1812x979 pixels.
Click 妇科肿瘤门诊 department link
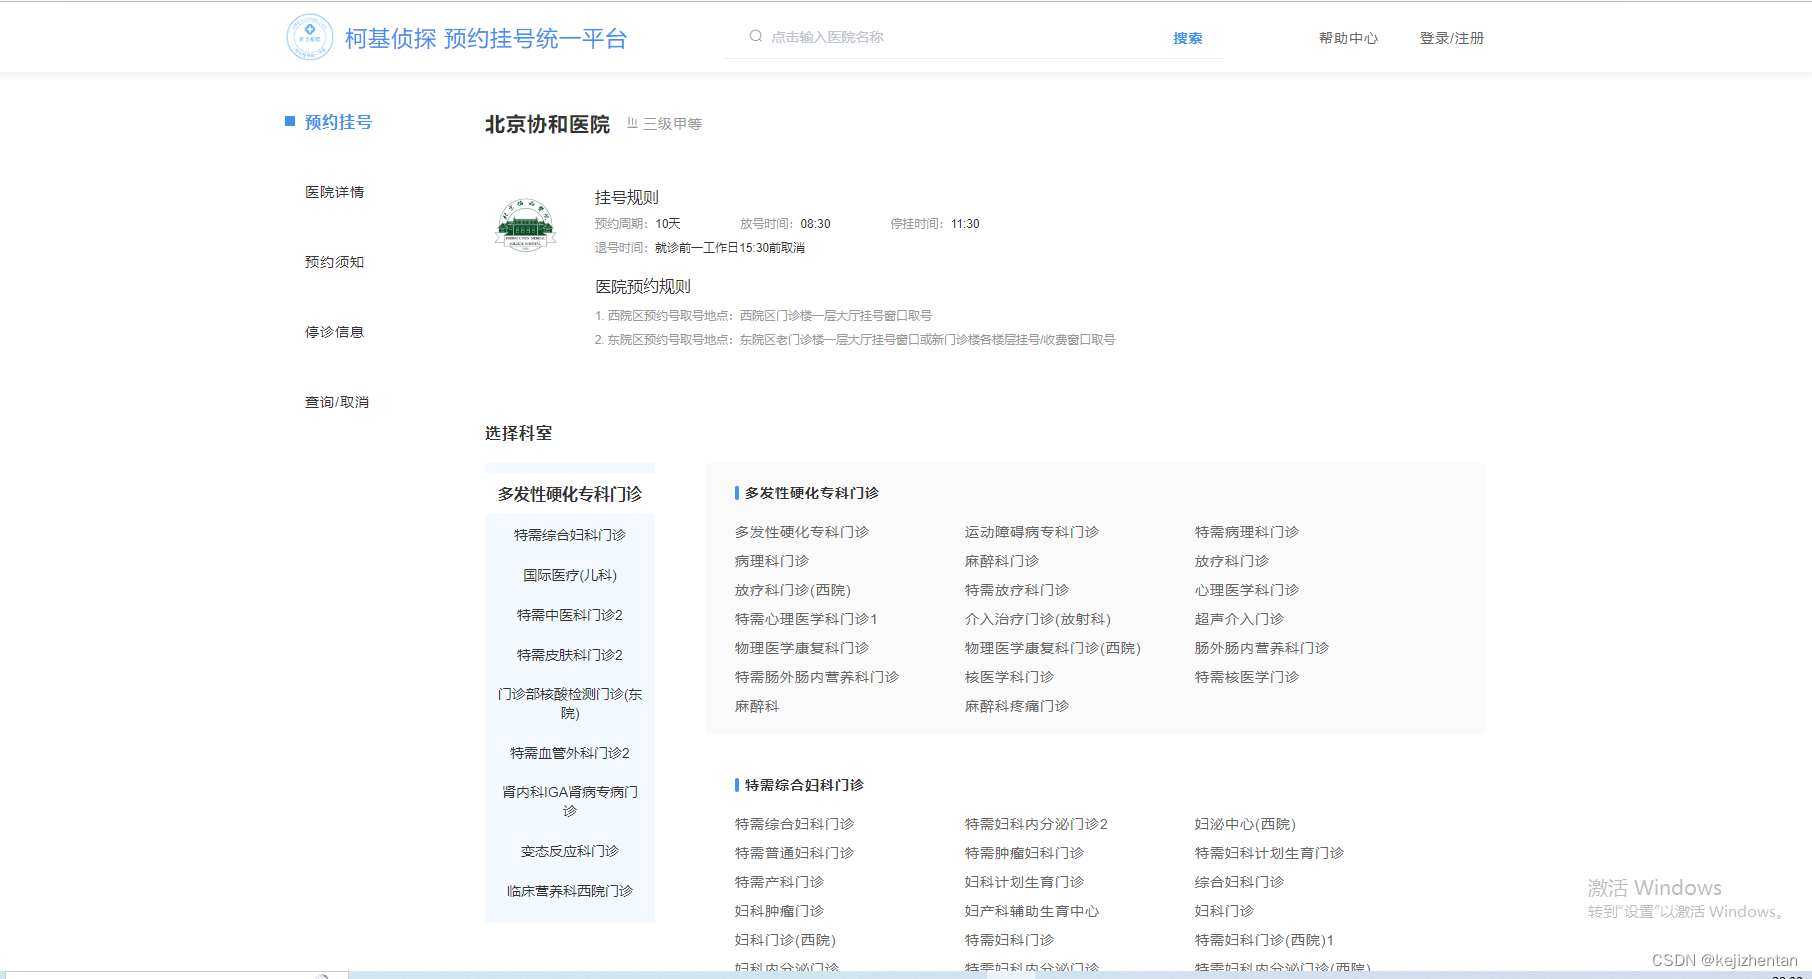pos(780,911)
